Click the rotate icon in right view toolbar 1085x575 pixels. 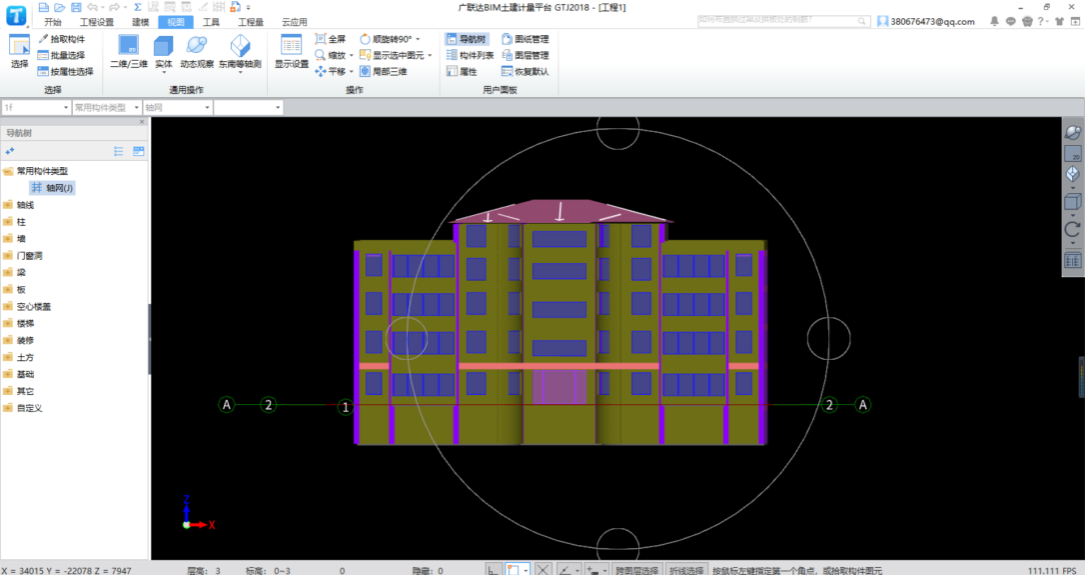1072,229
